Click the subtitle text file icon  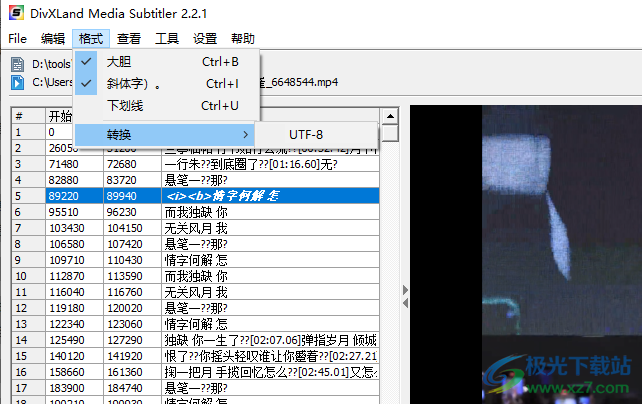coord(17,64)
